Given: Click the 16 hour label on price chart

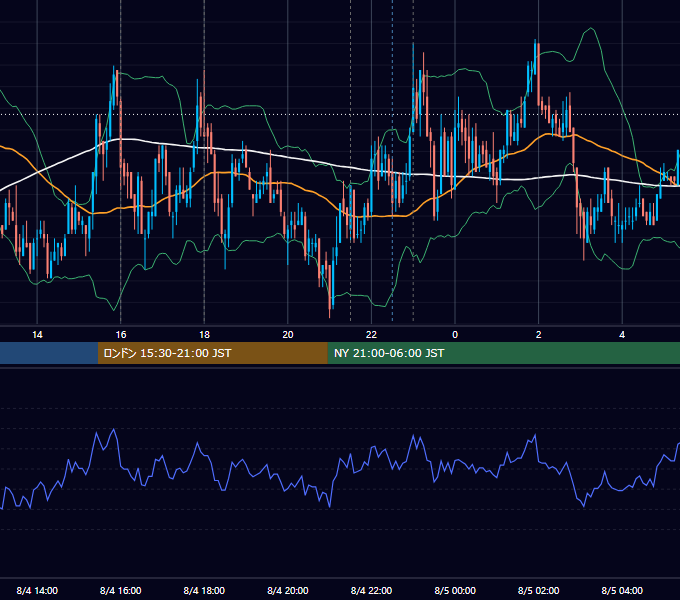Looking at the screenshot, I should 121,335.
